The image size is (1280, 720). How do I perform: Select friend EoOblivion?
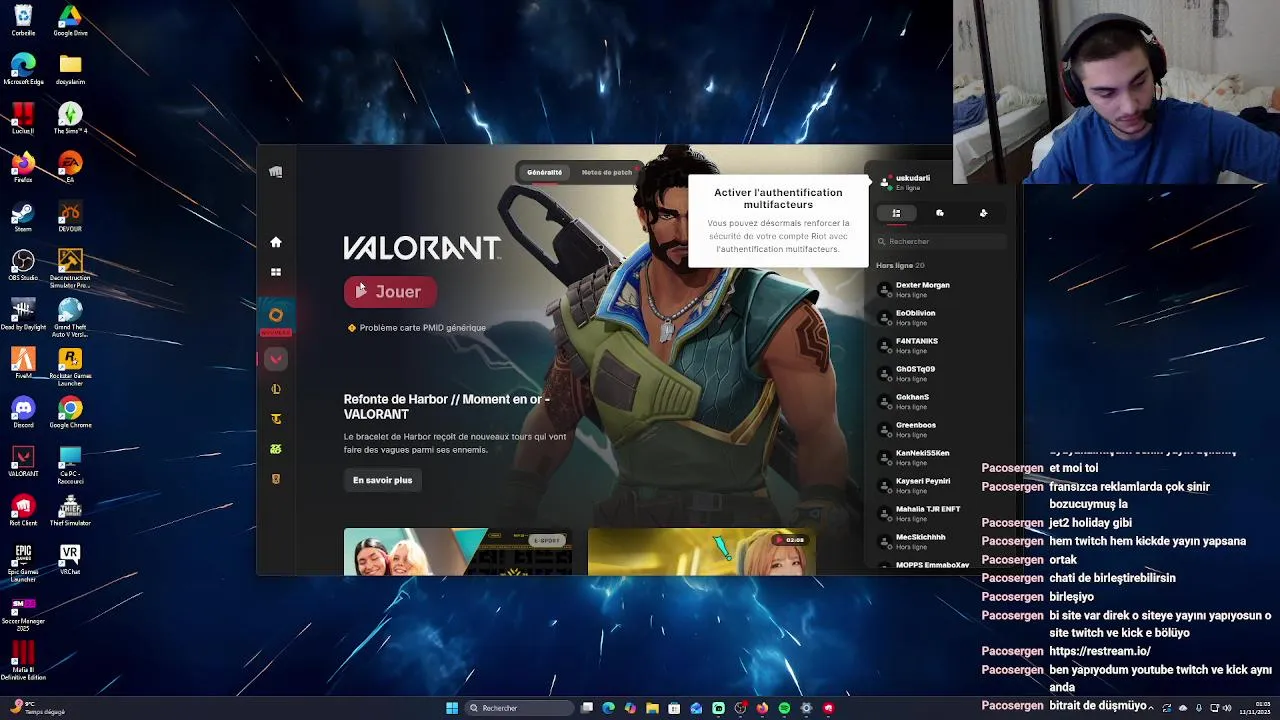click(940, 317)
